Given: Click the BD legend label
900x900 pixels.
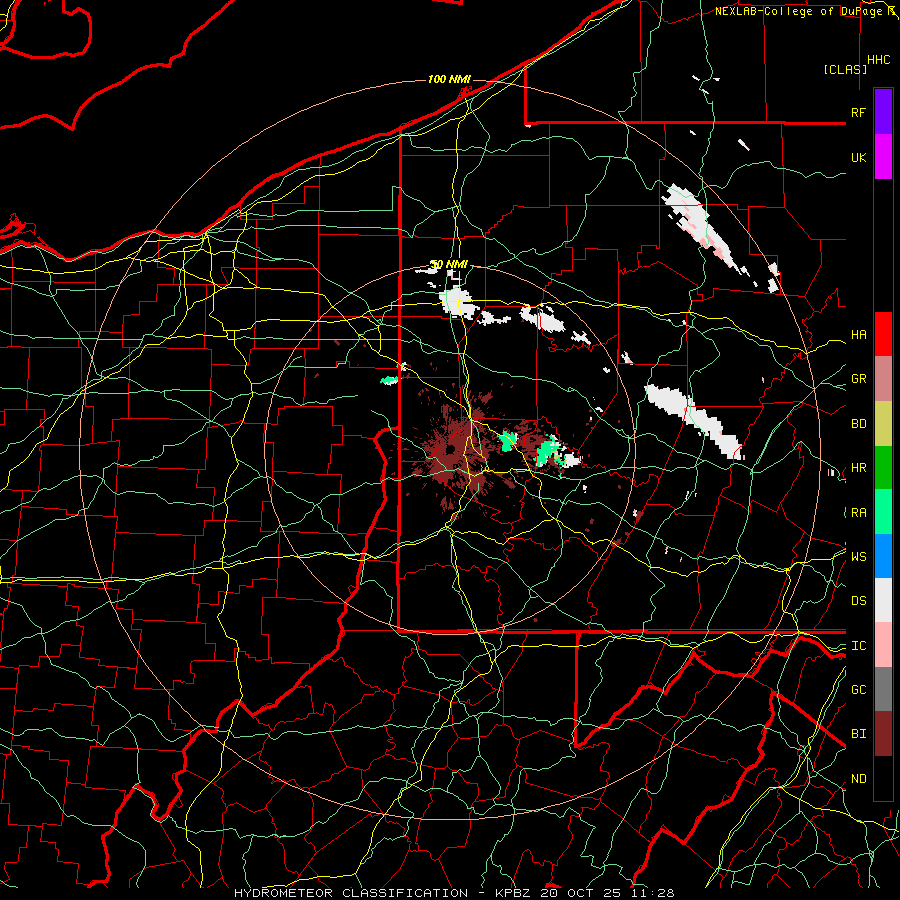Looking at the screenshot, I should click(858, 424).
